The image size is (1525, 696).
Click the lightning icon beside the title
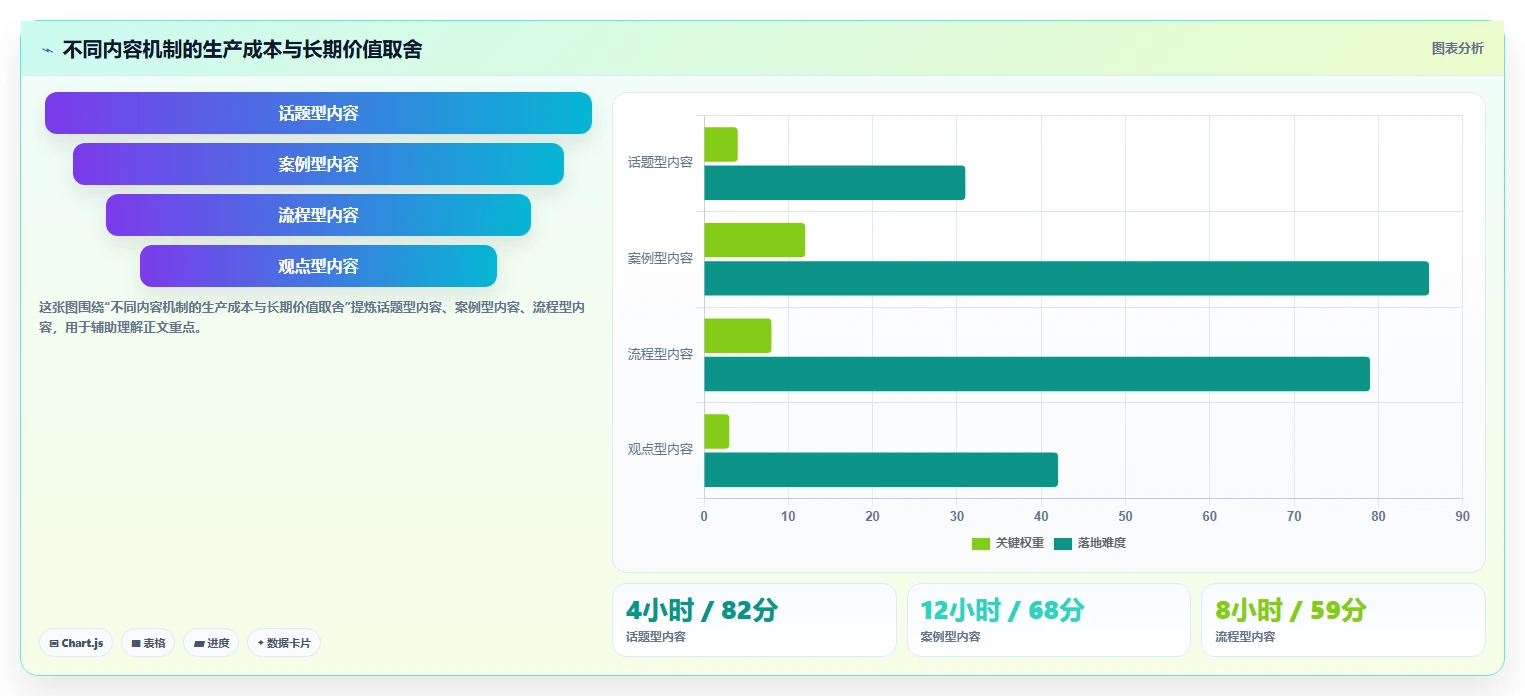pos(47,50)
